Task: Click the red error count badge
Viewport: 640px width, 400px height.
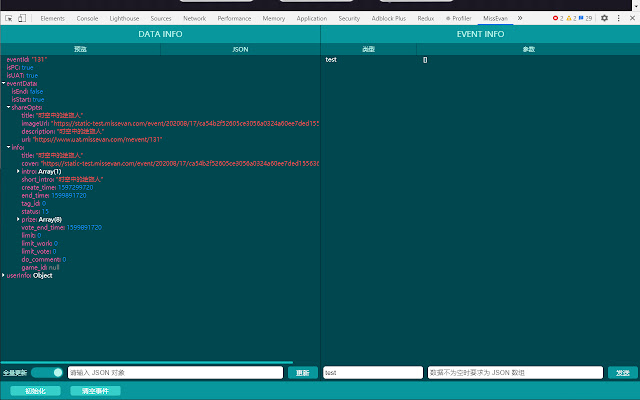Action: pyautogui.click(x=557, y=18)
